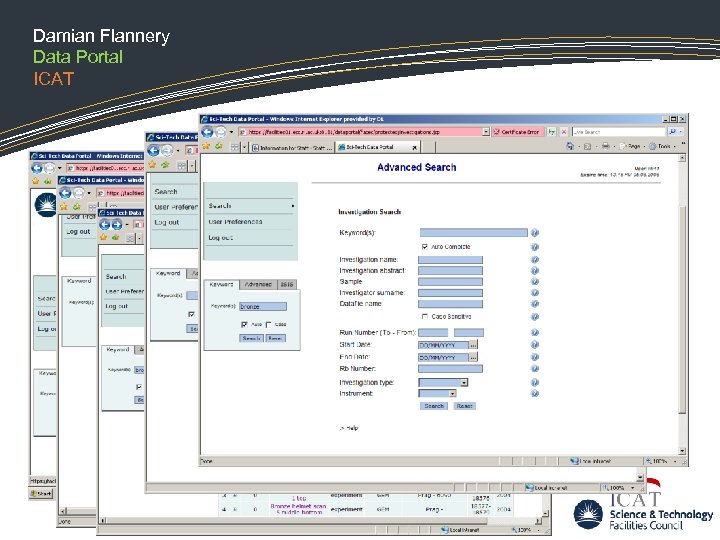The width and height of the screenshot is (720, 540).
Task: Click the Print icon in the front window command bar
Action: [x=606, y=146]
